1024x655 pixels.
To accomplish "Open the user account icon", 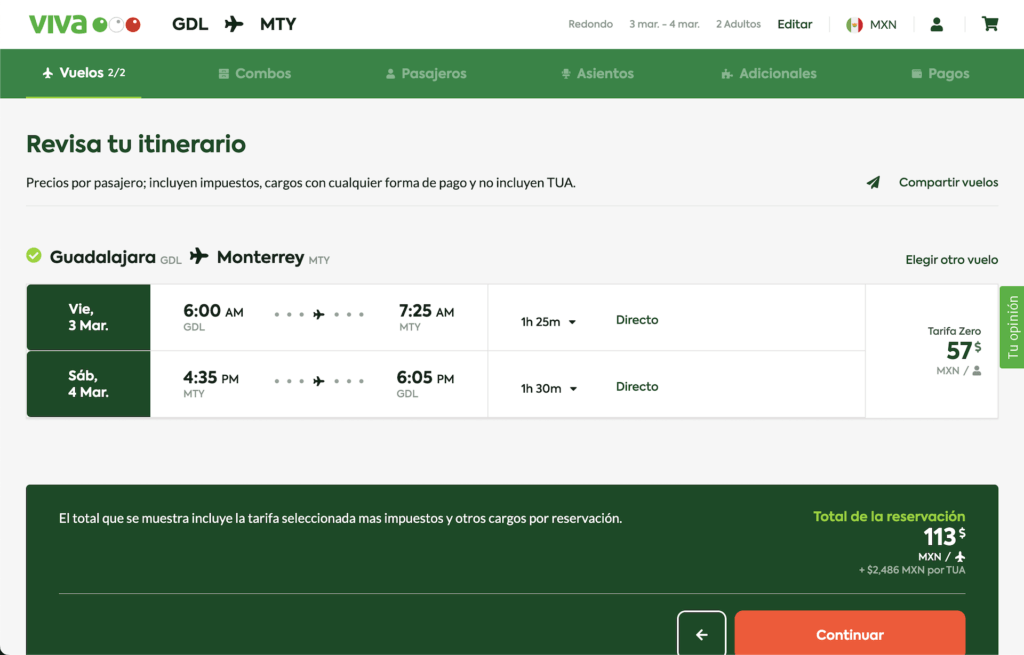I will click(x=936, y=24).
